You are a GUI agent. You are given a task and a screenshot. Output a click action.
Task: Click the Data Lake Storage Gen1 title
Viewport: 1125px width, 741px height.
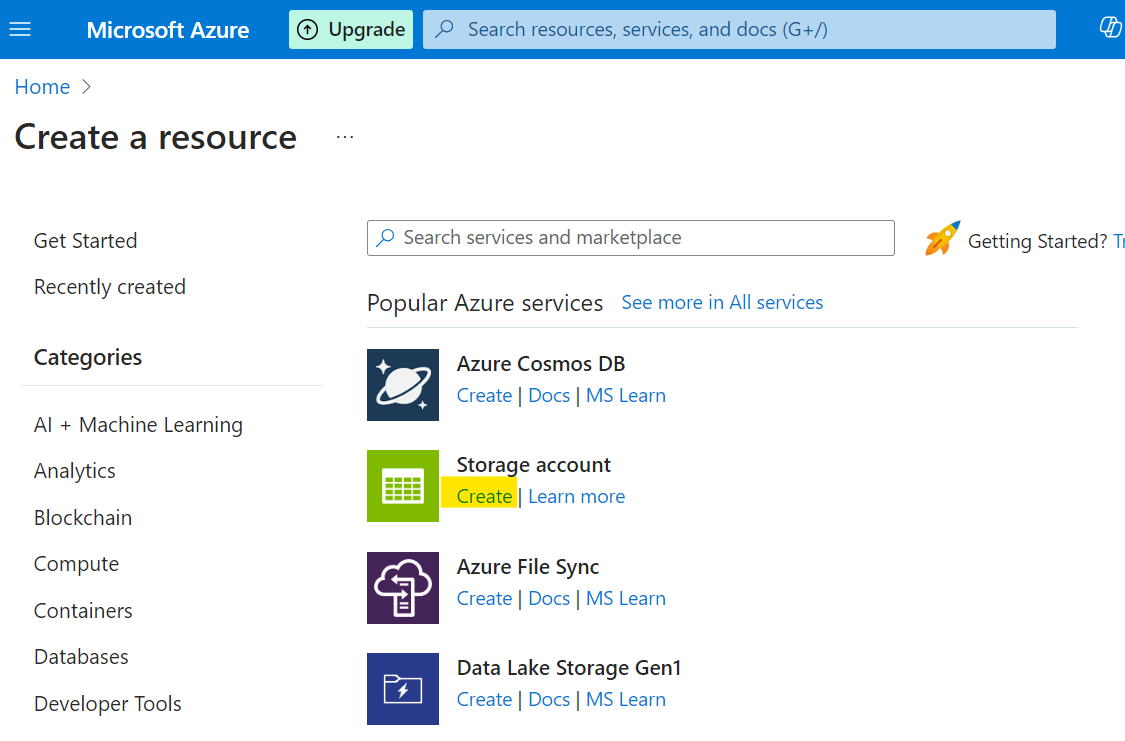(569, 668)
